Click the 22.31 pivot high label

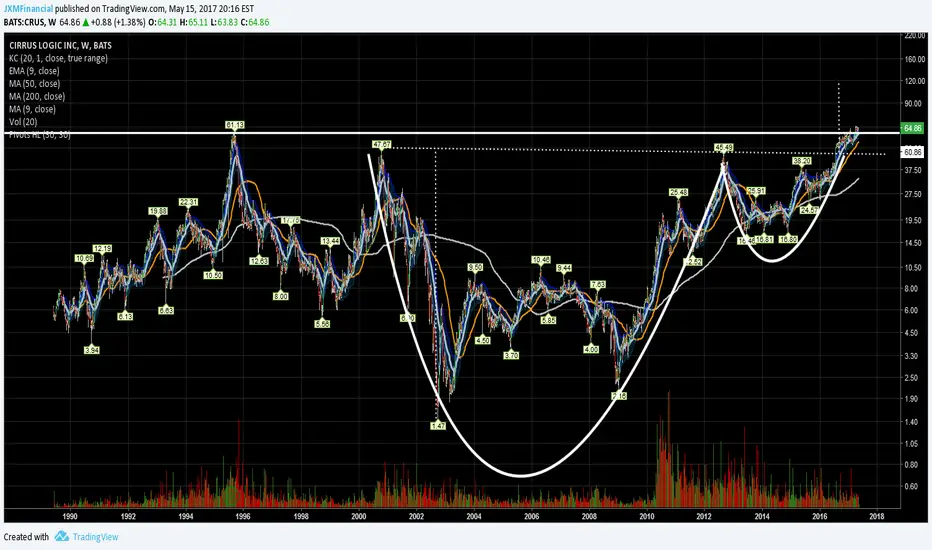(188, 202)
